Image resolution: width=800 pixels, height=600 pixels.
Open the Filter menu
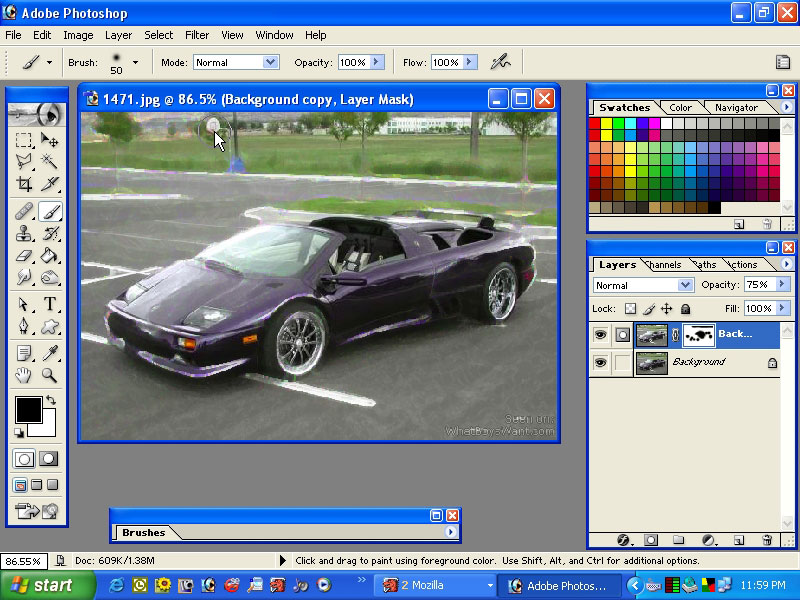tap(196, 35)
